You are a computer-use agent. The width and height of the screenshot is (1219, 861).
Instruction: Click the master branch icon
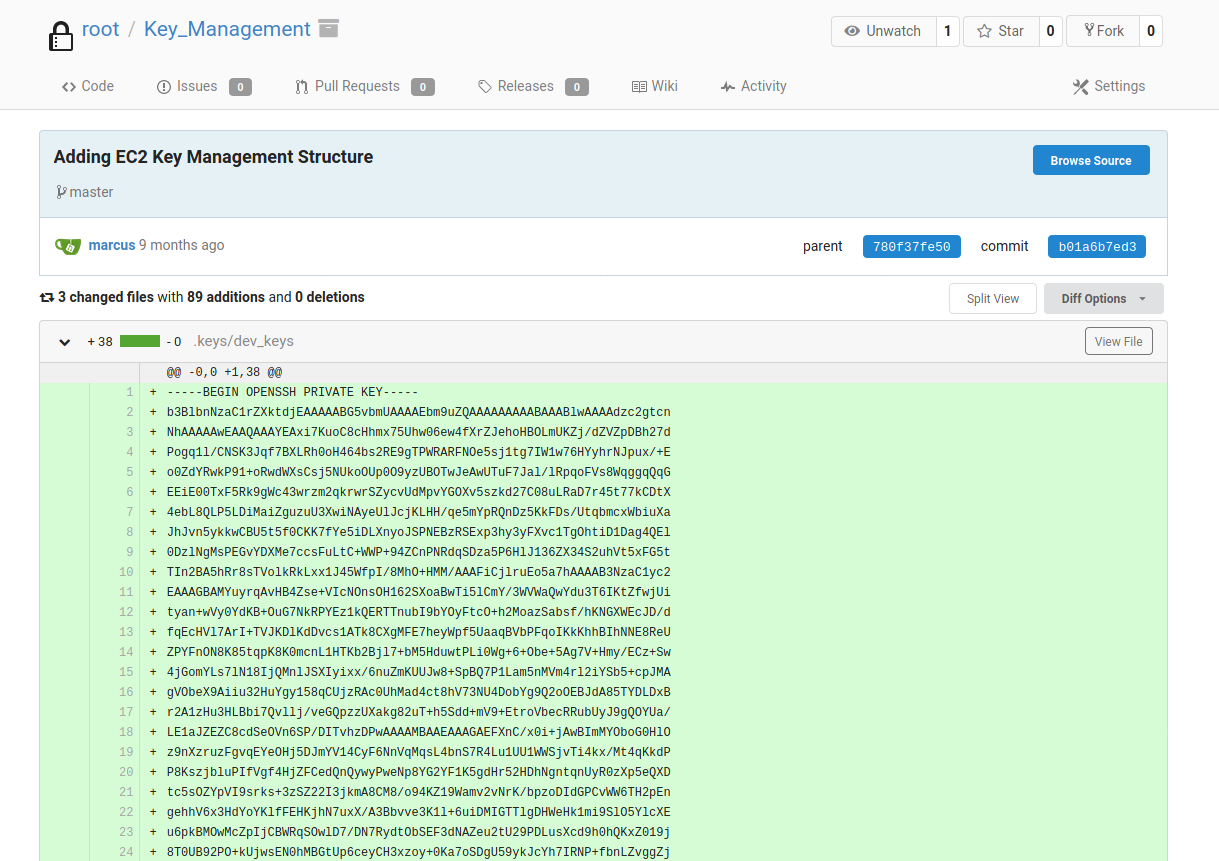point(61,192)
